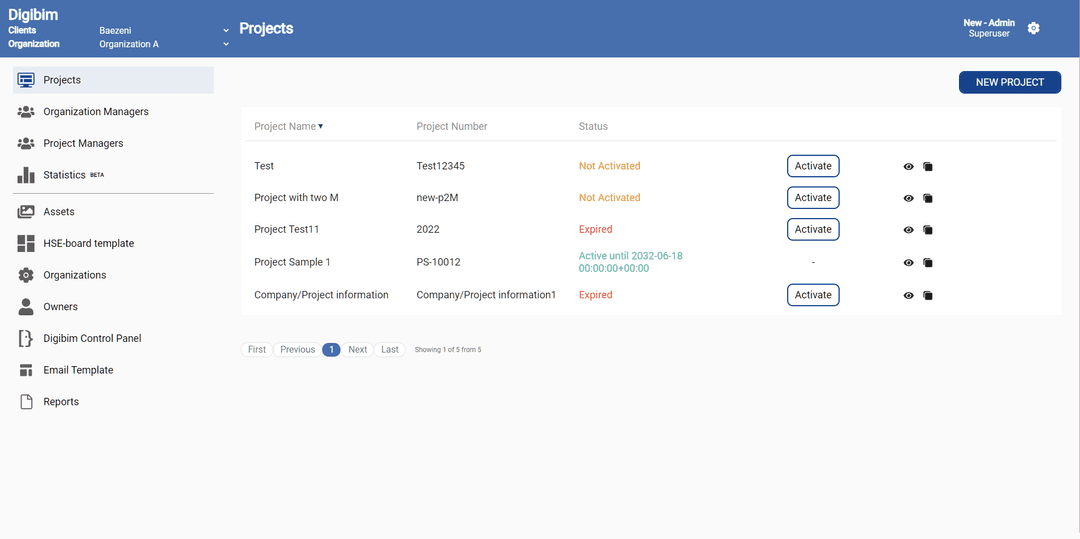Image resolution: width=1080 pixels, height=539 pixels.
Task: Click the Digibim Control Panel braces icon
Action: 26,339
